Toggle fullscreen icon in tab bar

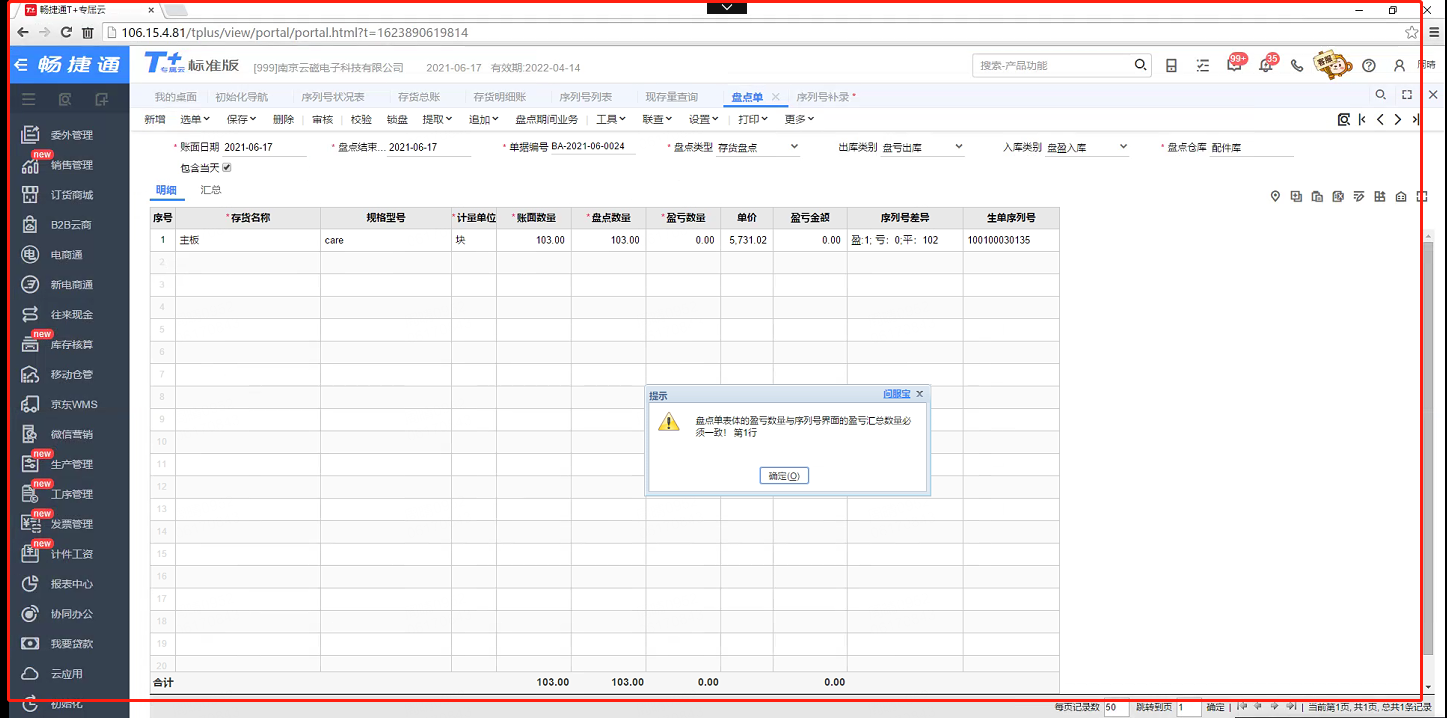tap(1407, 95)
